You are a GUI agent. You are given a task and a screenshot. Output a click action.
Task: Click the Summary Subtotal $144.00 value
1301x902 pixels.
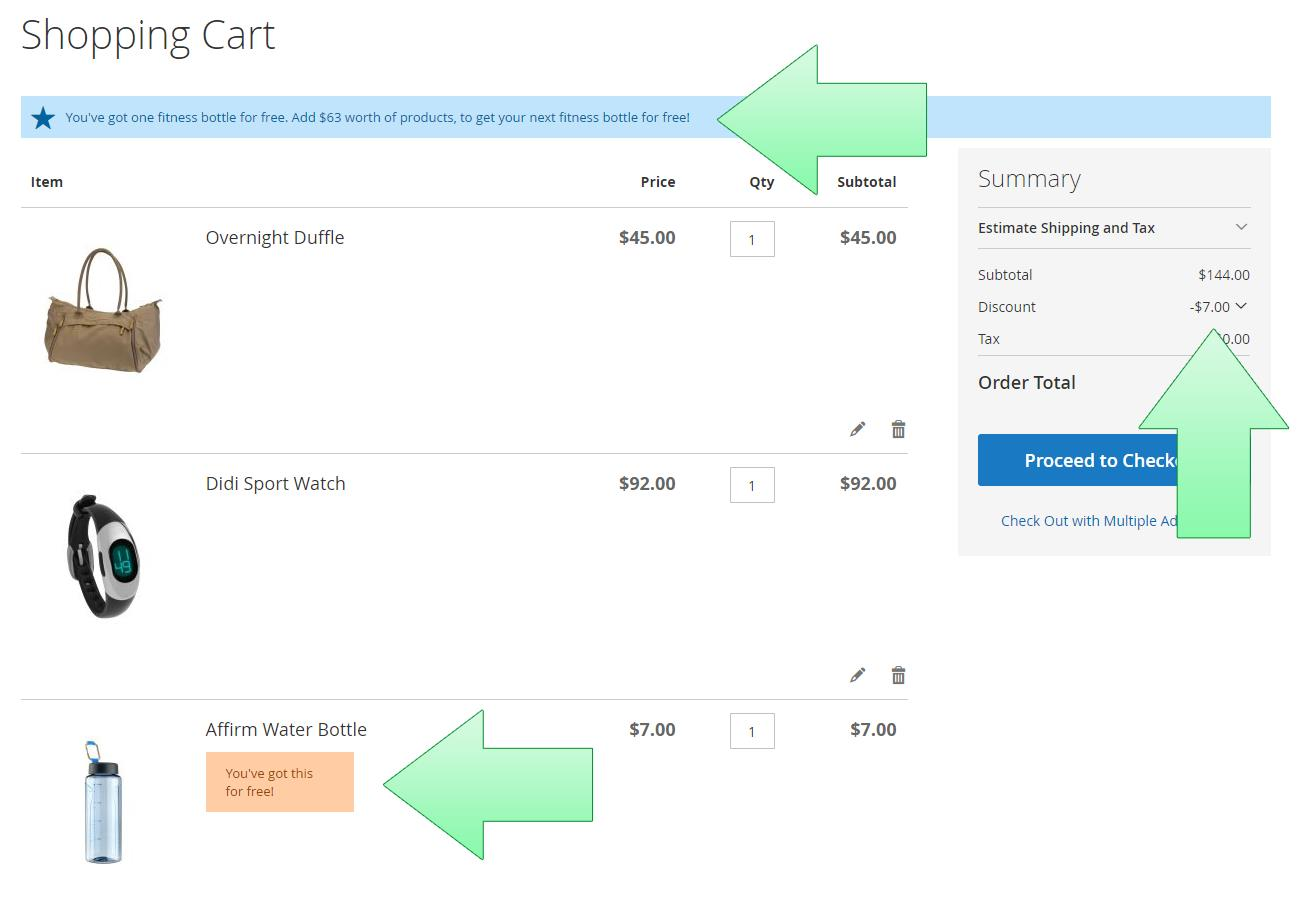click(x=1224, y=275)
